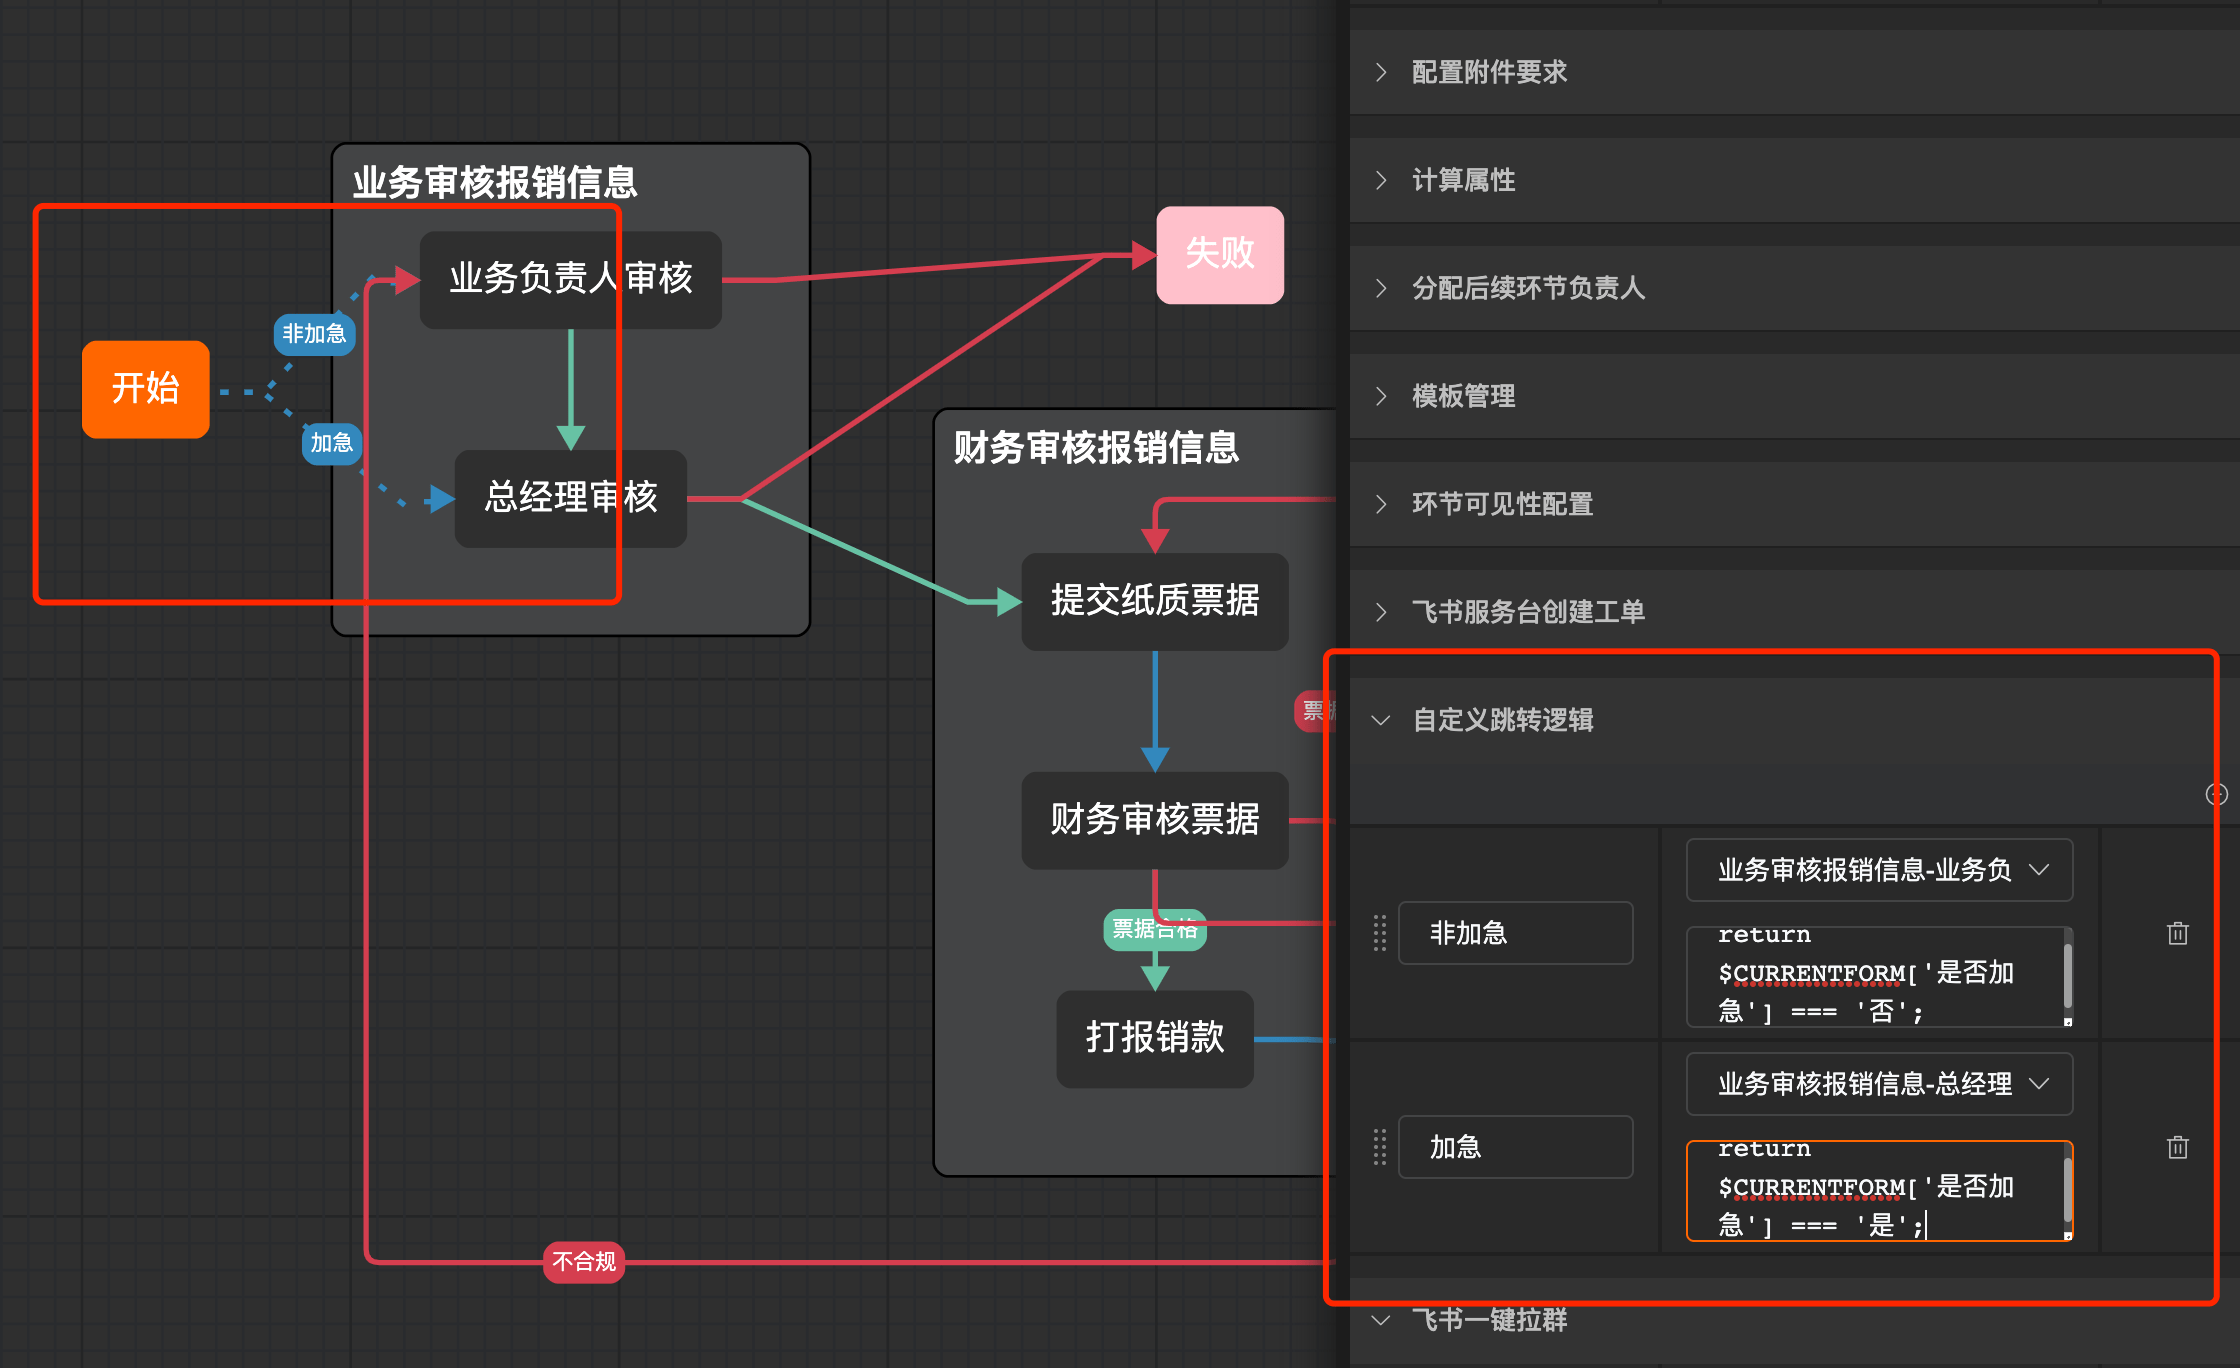Select the 总经理审核 node
The width and height of the screenshot is (2240, 1368).
click(x=571, y=498)
